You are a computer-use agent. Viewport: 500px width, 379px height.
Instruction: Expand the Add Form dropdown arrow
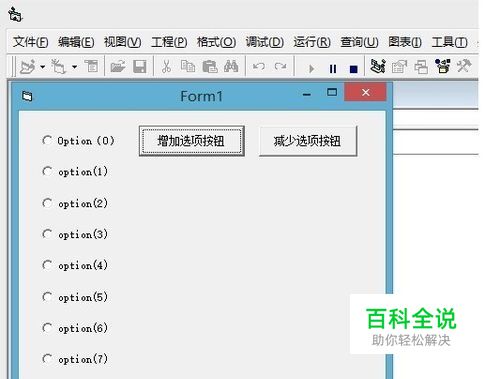[x=74, y=67]
